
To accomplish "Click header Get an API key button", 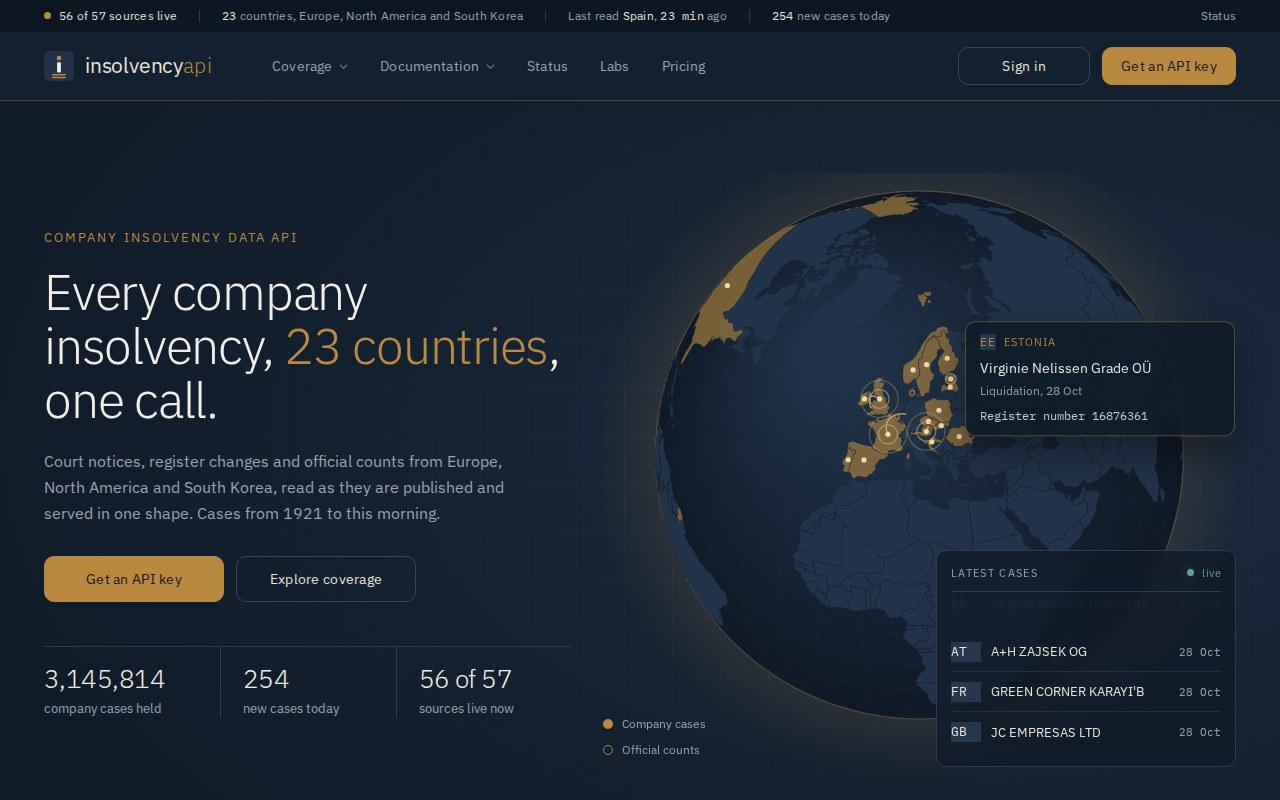I will 1169,66.
